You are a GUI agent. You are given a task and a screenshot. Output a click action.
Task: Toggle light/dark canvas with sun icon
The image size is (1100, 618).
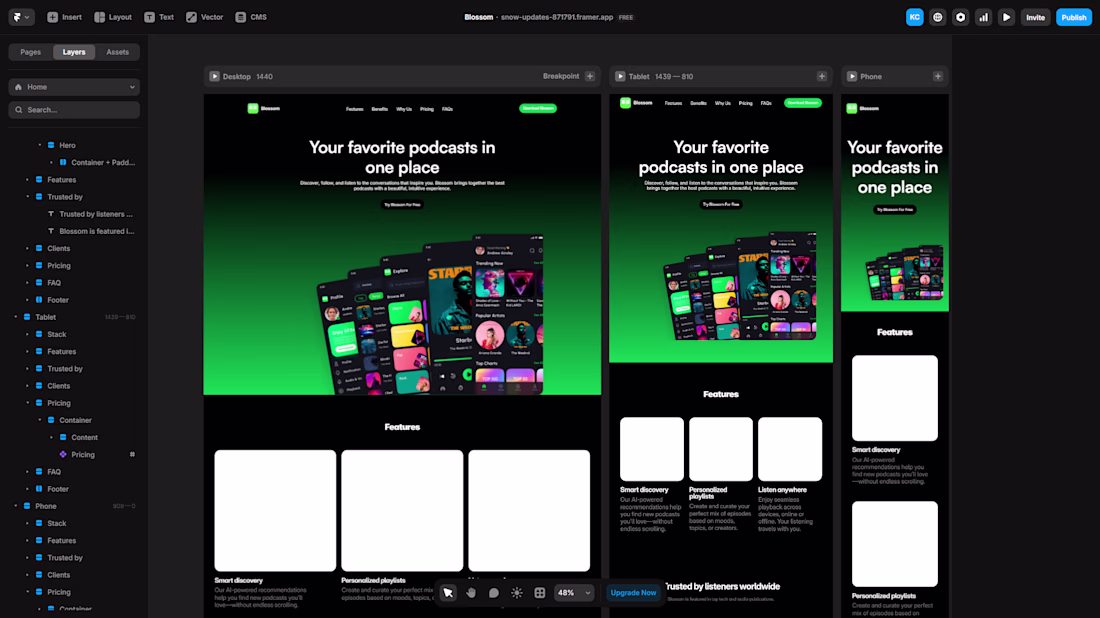517,593
